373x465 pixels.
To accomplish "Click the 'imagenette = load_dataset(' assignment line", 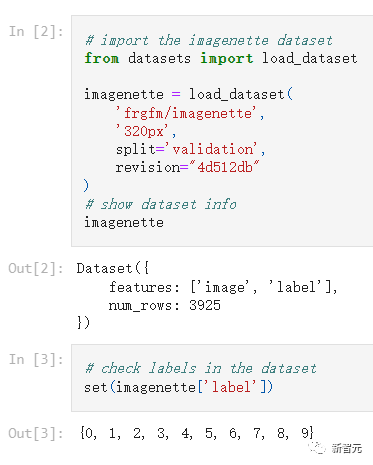I will click(x=188, y=95).
